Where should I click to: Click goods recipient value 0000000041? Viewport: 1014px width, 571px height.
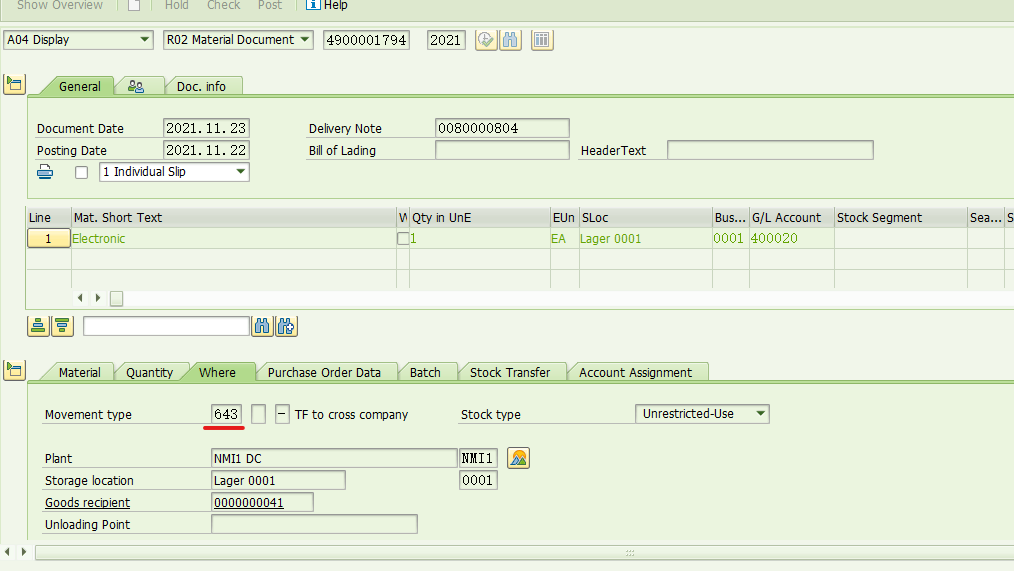pyautogui.click(x=262, y=502)
